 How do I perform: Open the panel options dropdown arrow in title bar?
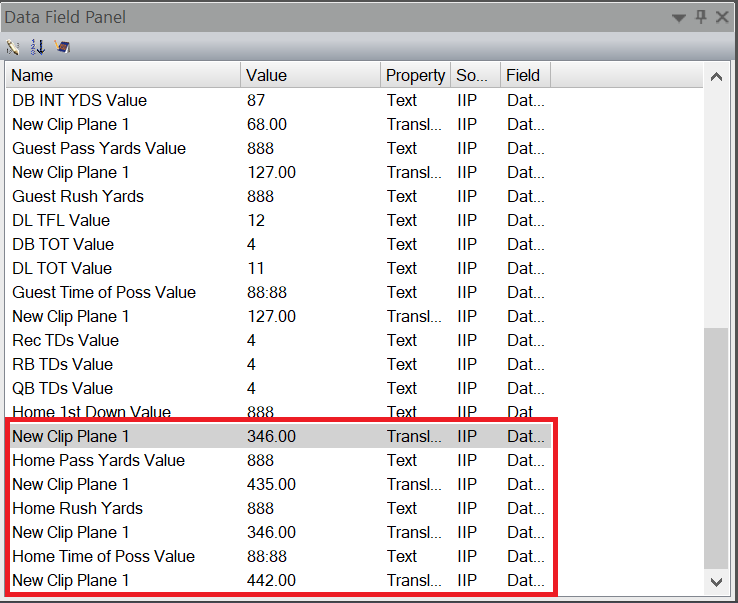click(x=679, y=18)
